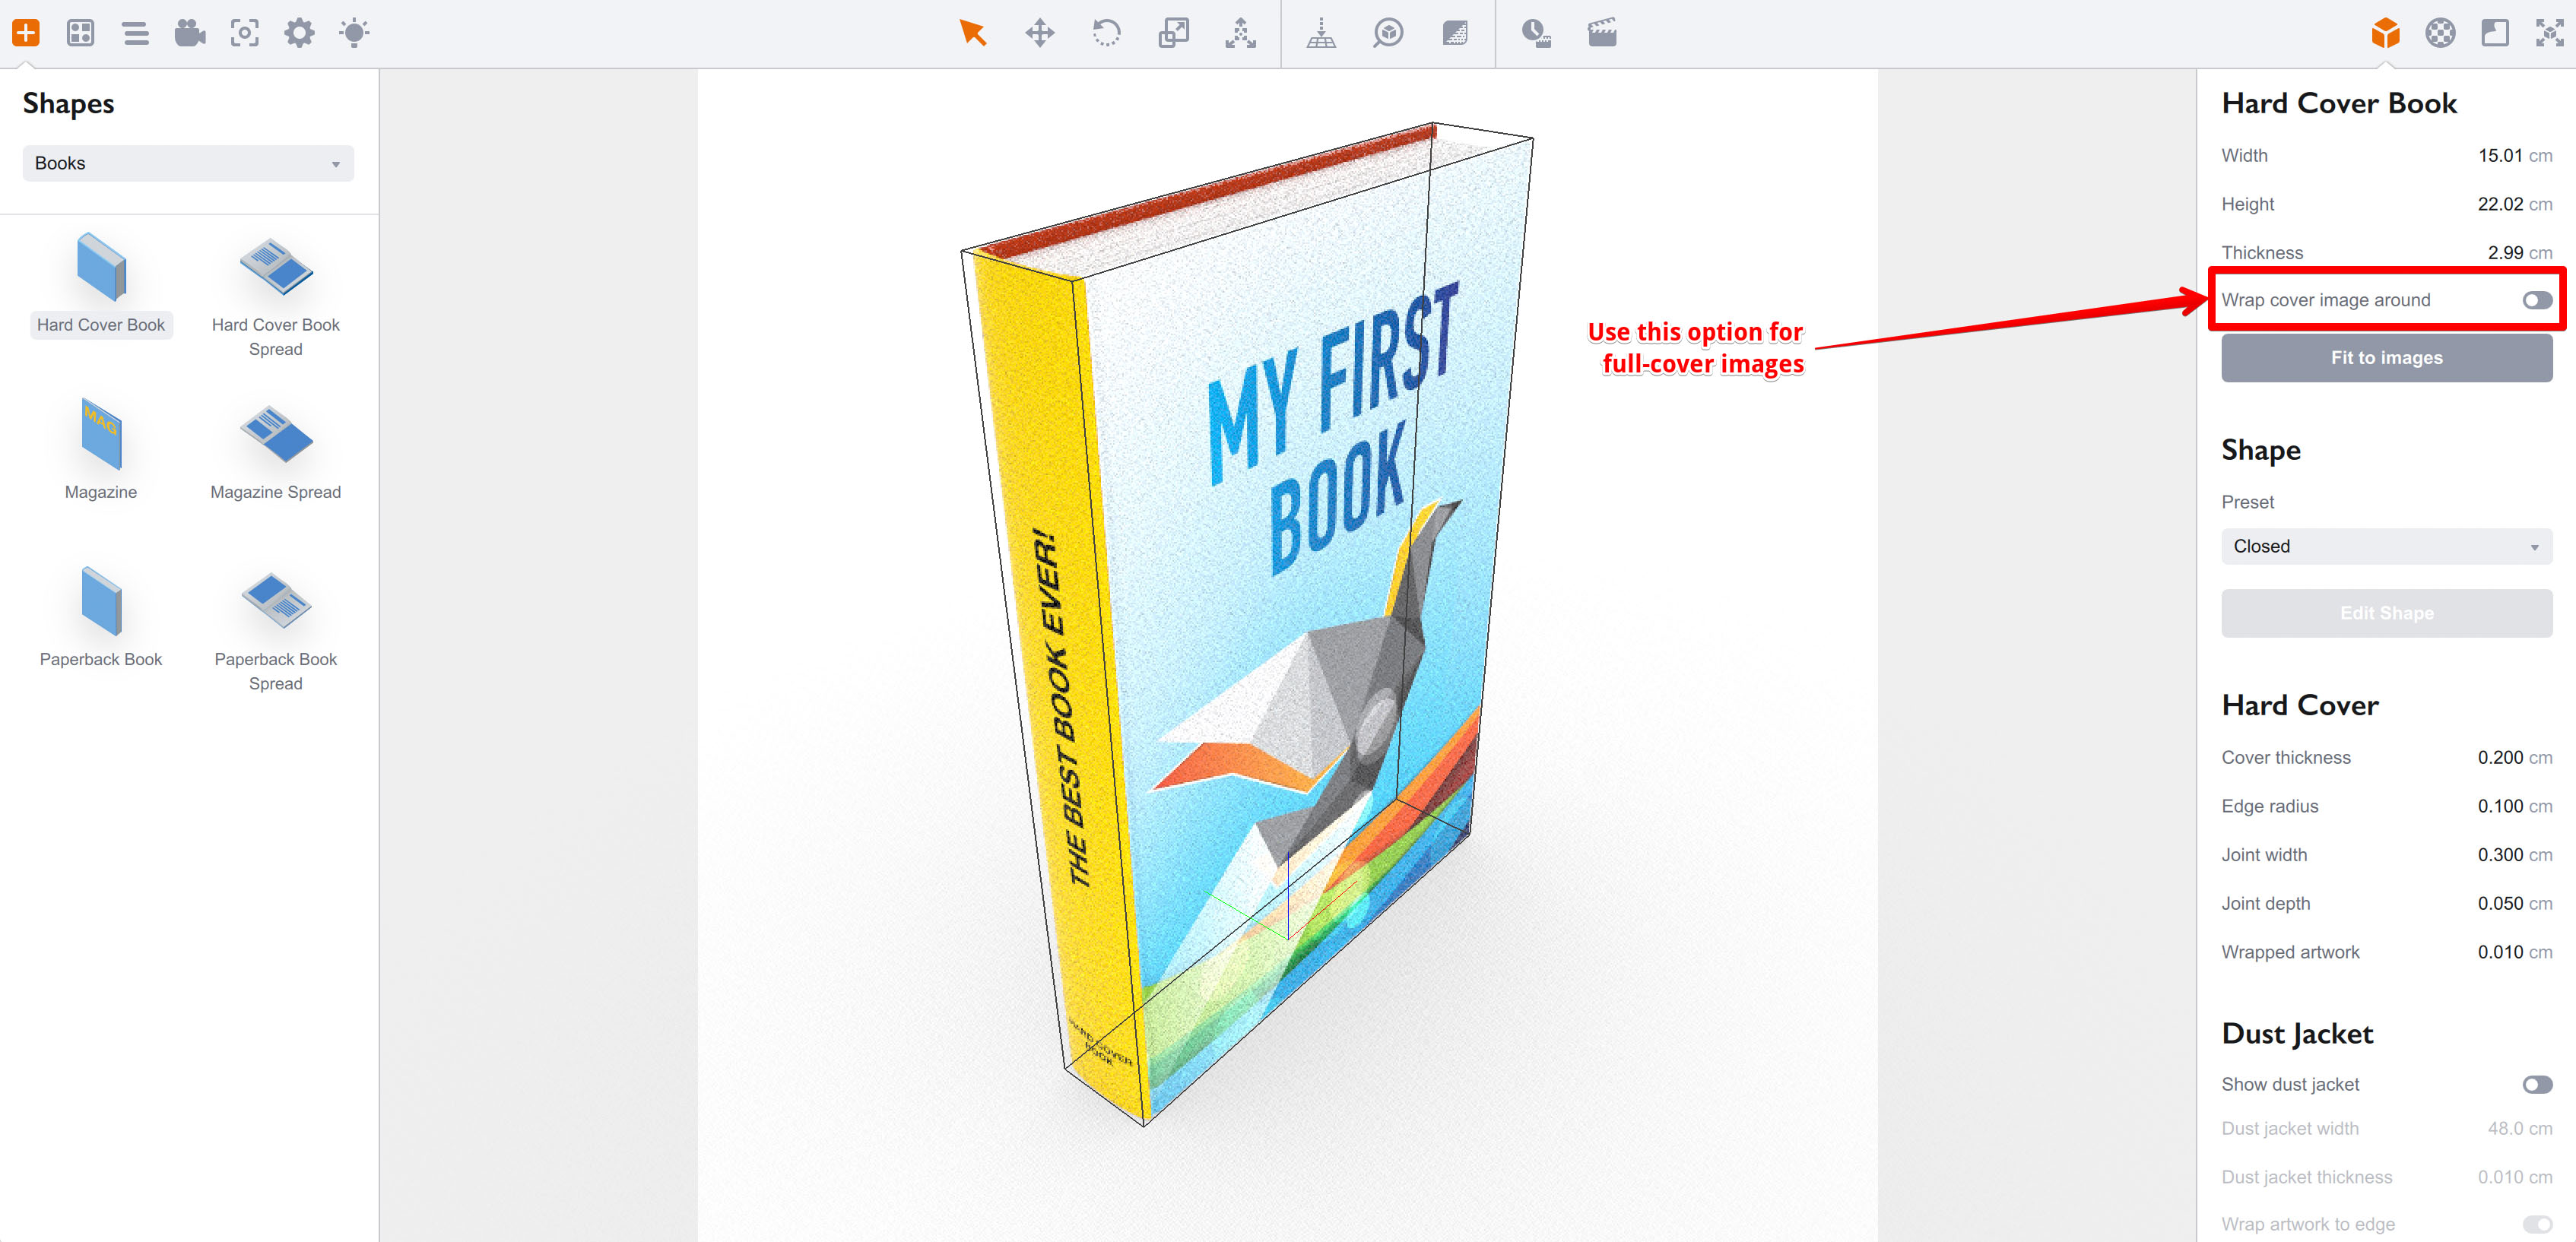
Task: Click the lighting (light bulb) icon
Action: pyautogui.click(x=353, y=33)
